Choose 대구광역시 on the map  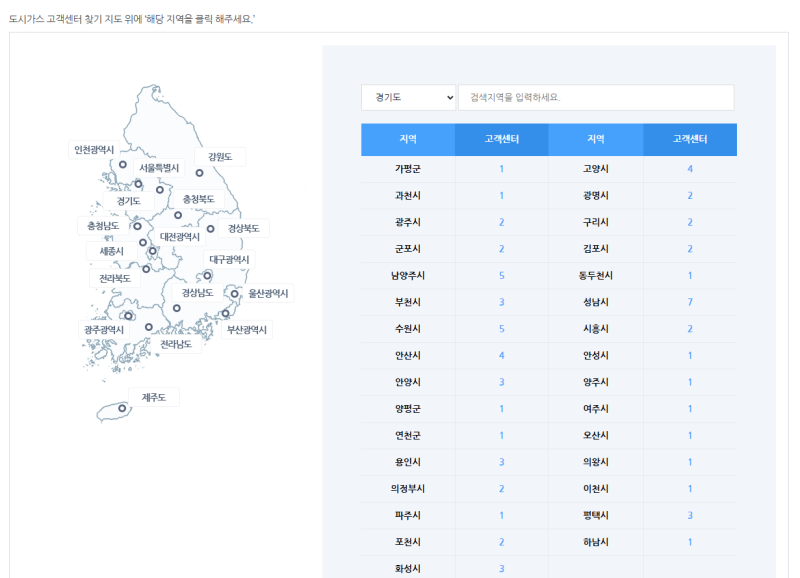229,260
